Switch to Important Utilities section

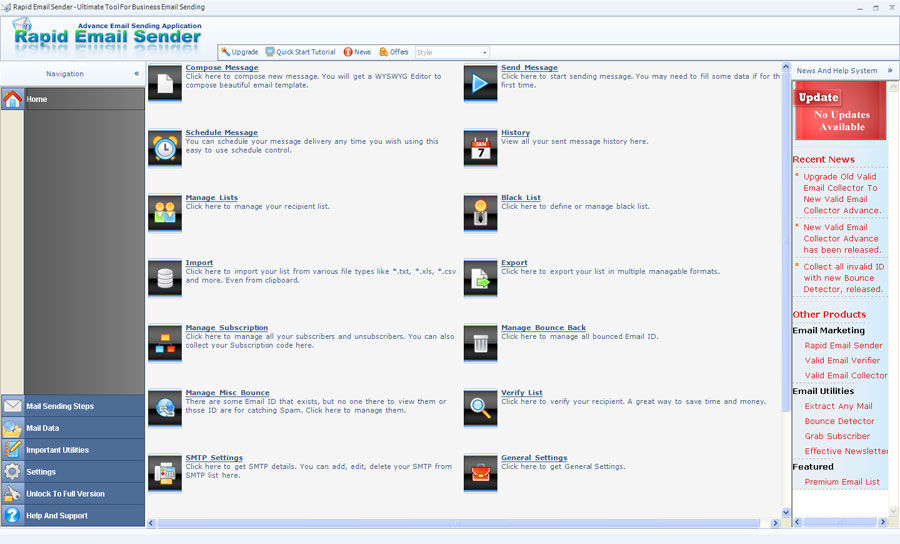(x=72, y=450)
